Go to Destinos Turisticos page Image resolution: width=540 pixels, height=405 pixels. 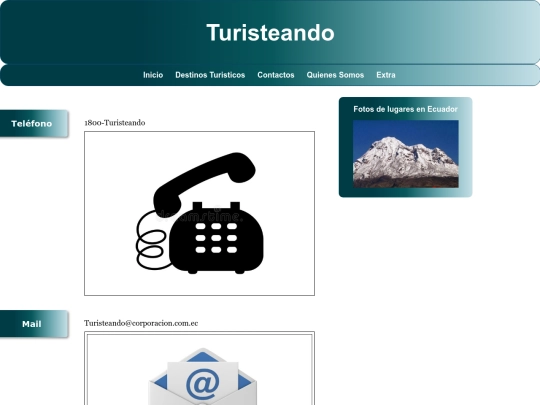(x=210, y=75)
